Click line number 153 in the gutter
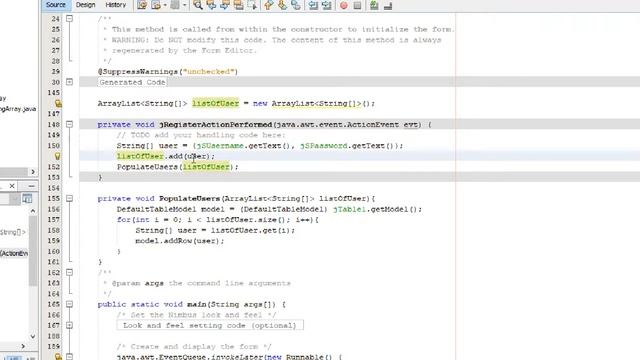 coord(54,177)
